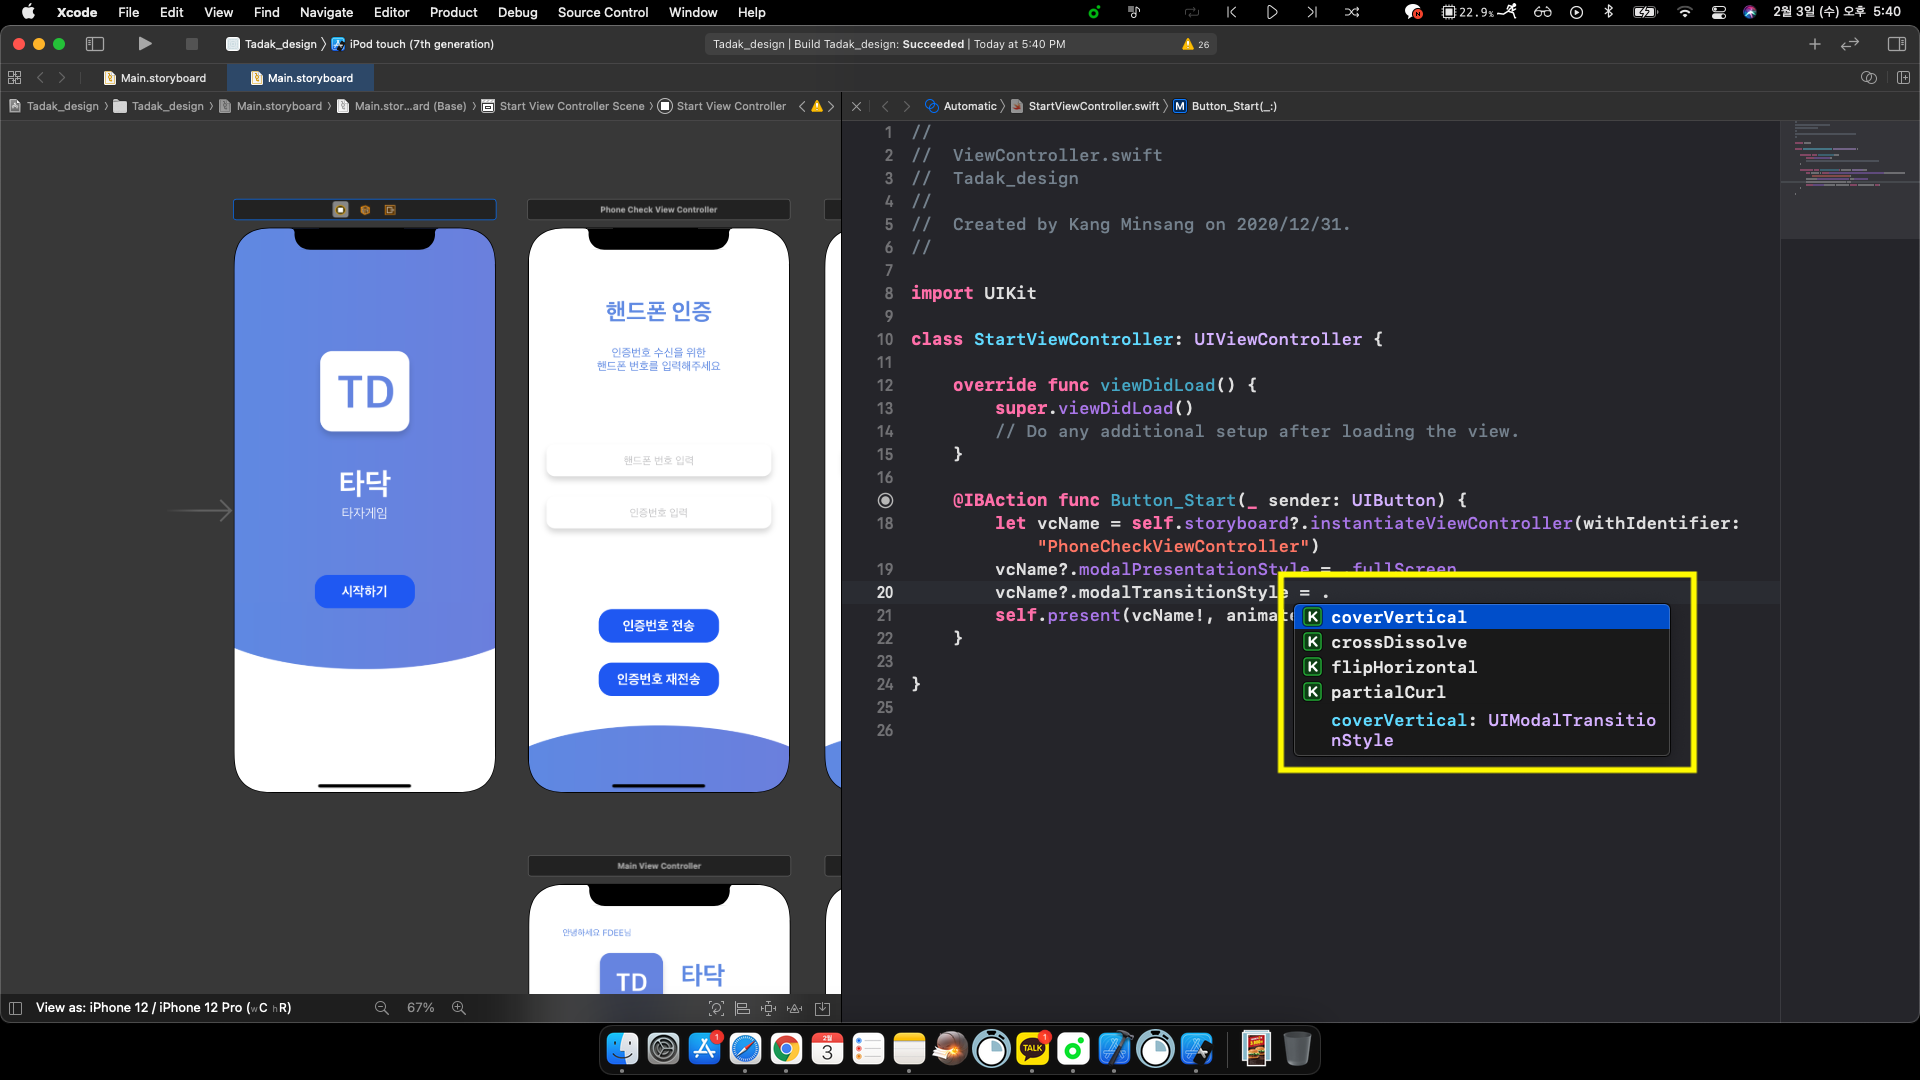Zoom in storyboard canvas
This screenshot has width=1920, height=1080.
click(x=459, y=1008)
